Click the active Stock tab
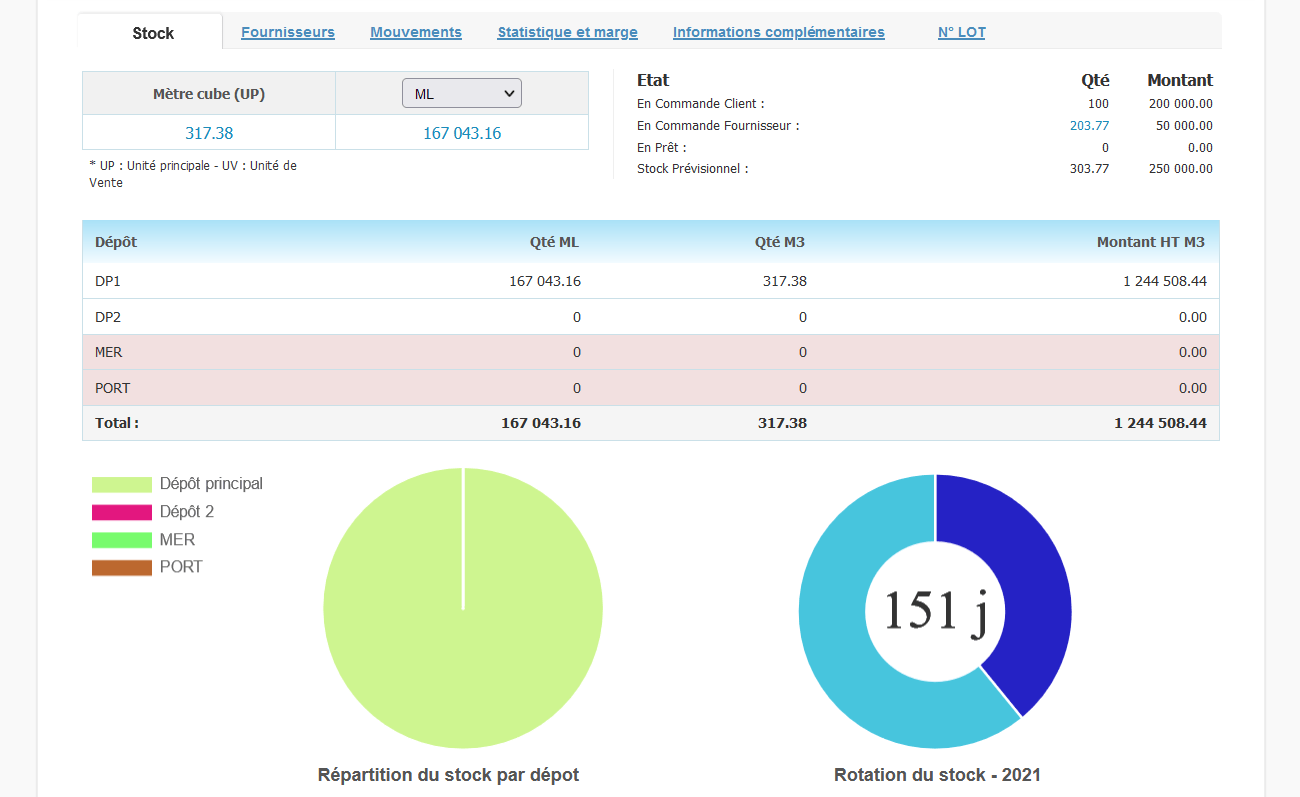Viewport: 1300px width, 797px height. pyautogui.click(x=152, y=33)
